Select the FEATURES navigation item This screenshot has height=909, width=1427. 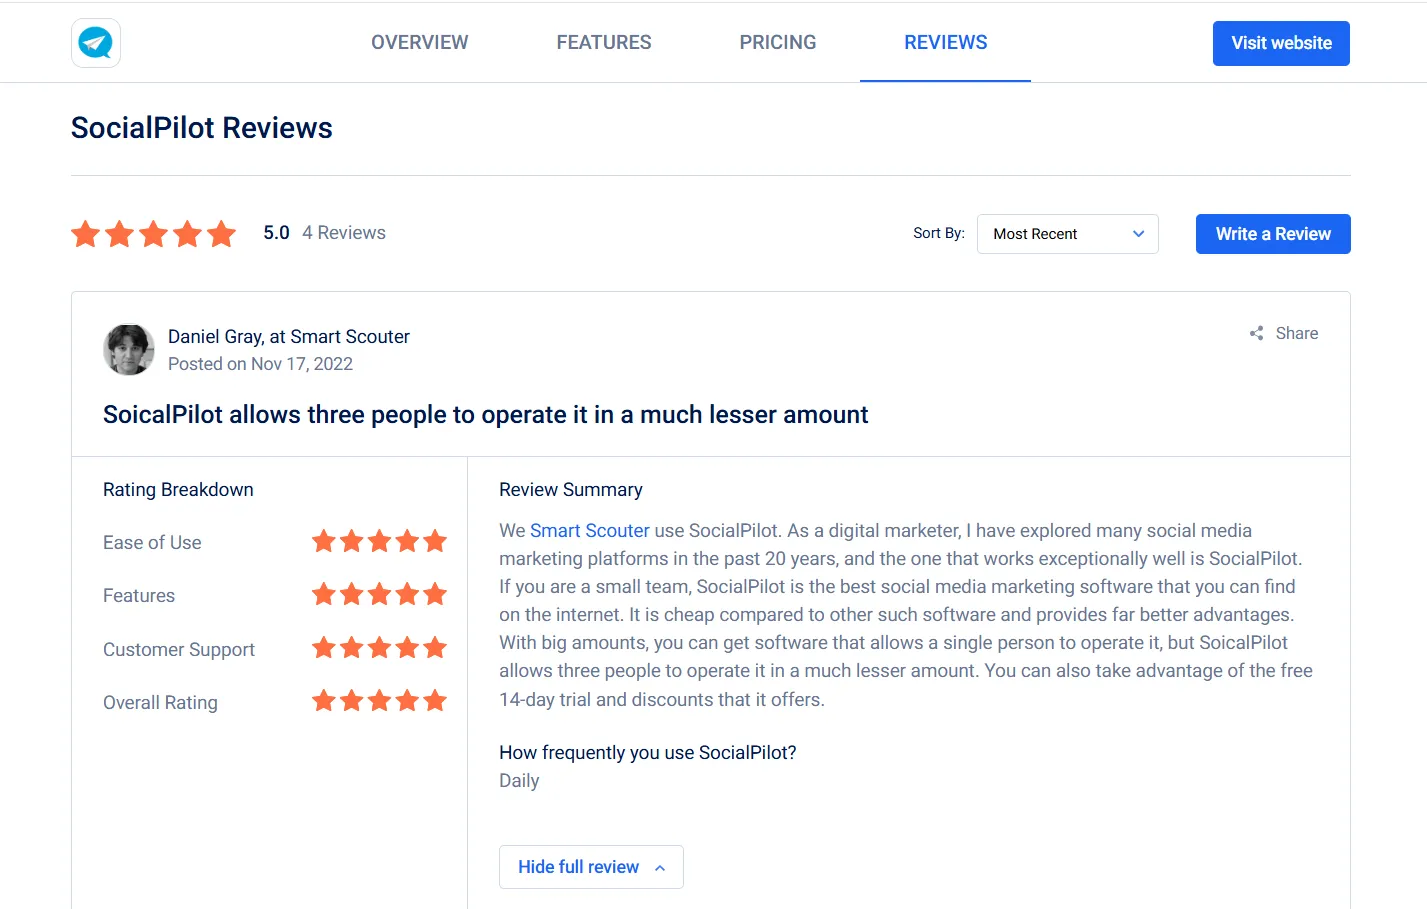[x=604, y=42]
